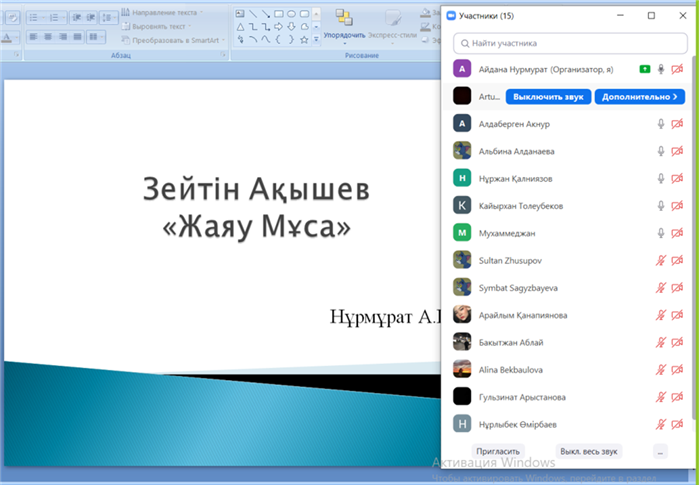700x485 pixels.
Task: Toggle center text alignment in Абзац group
Action: pos(48,37)
